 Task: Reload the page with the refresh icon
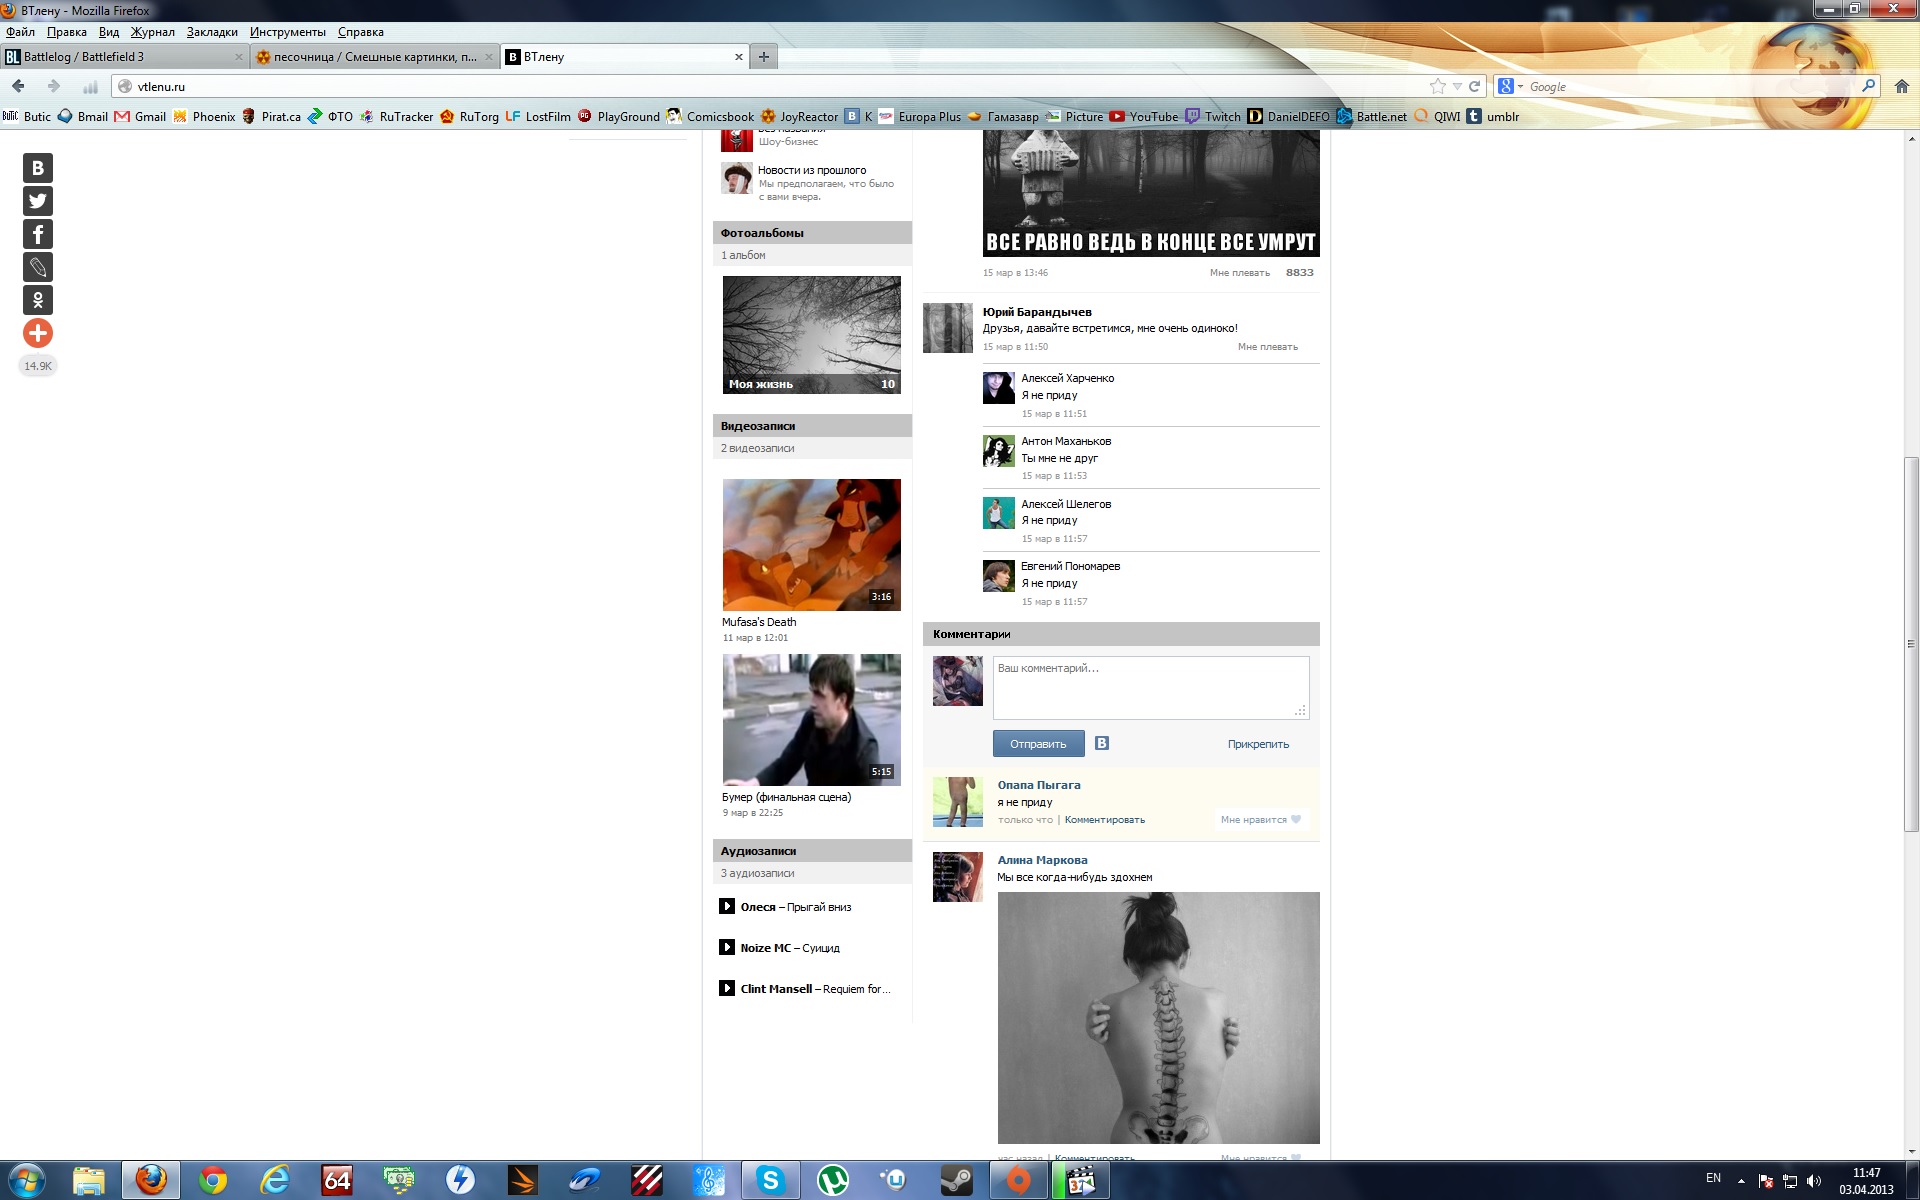click(1474, 86)
